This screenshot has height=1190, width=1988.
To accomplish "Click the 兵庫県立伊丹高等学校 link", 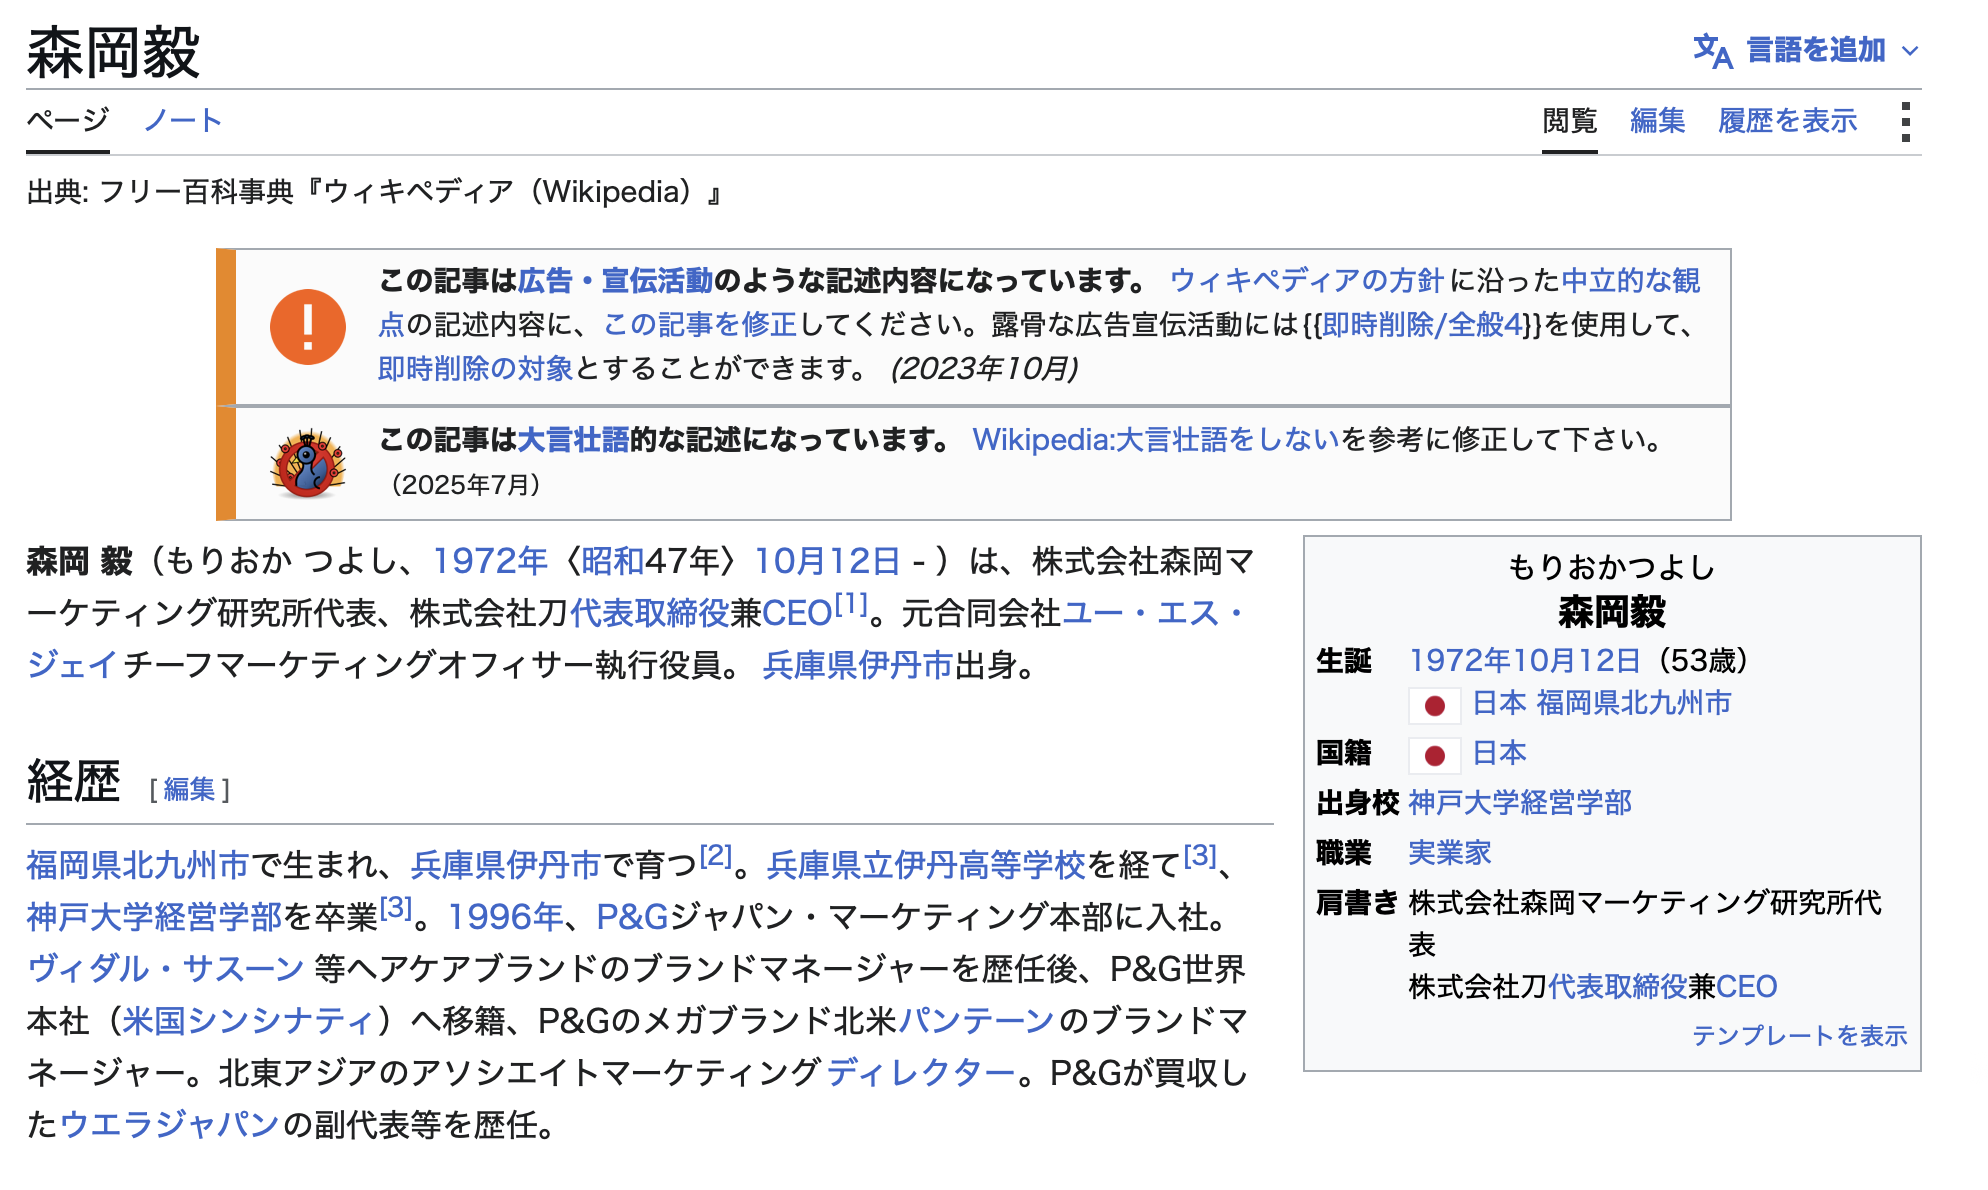I will click(926, 865).
